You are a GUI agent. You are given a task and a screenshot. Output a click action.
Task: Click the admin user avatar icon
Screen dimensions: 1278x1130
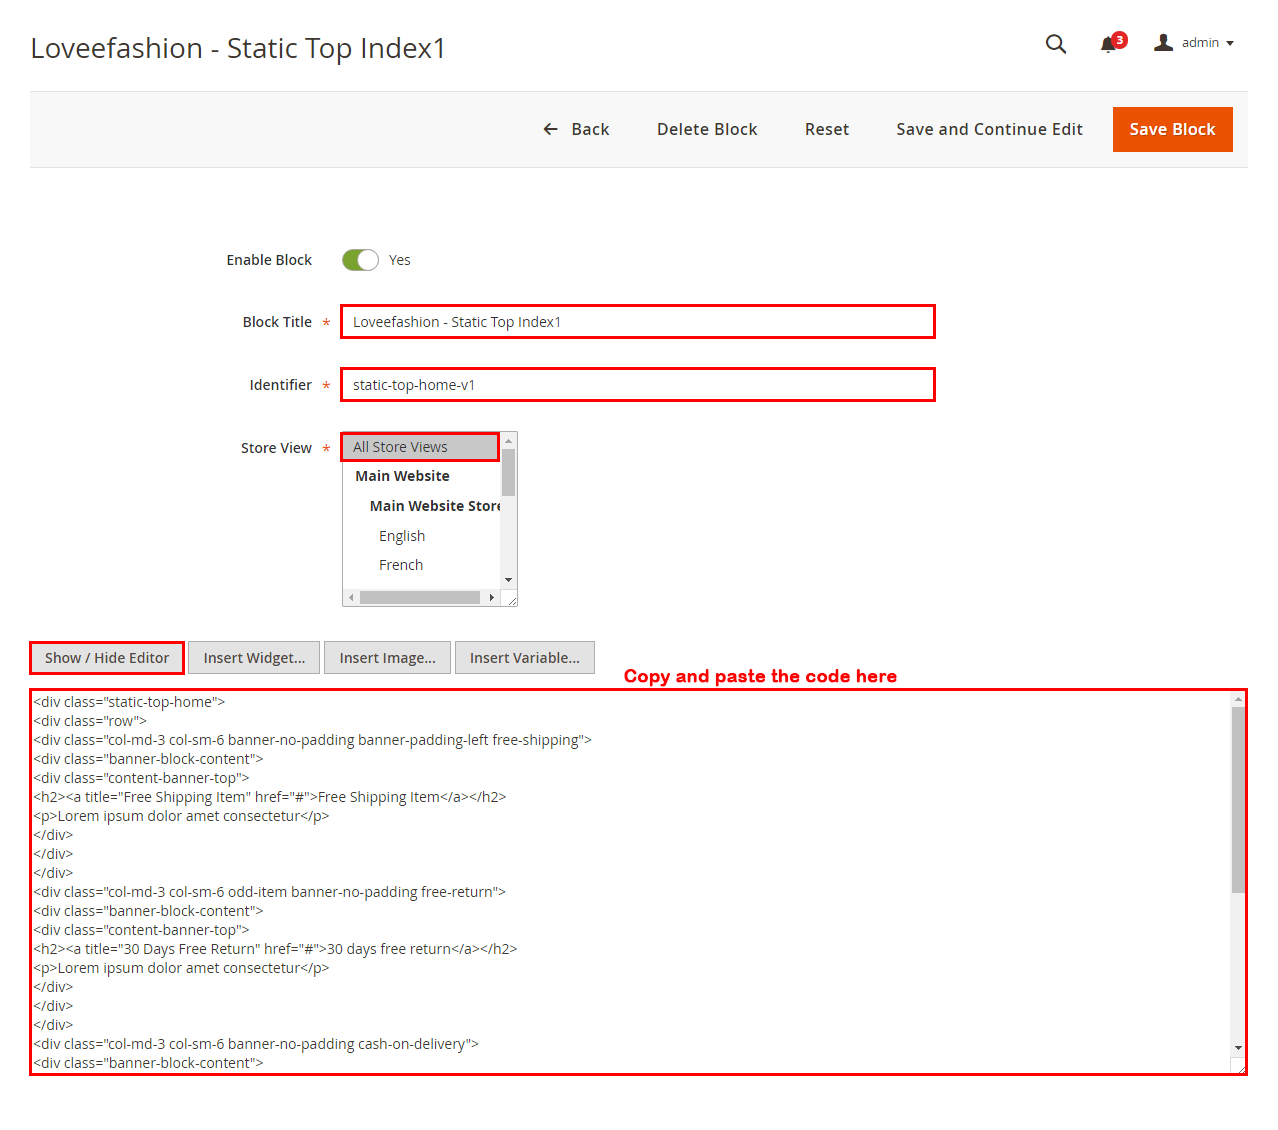pyautogui.click(x=1163, y=42)
